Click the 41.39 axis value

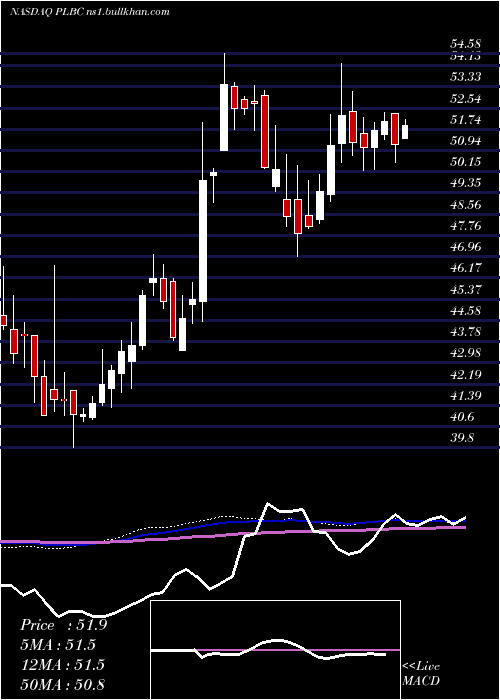point(466,396)
